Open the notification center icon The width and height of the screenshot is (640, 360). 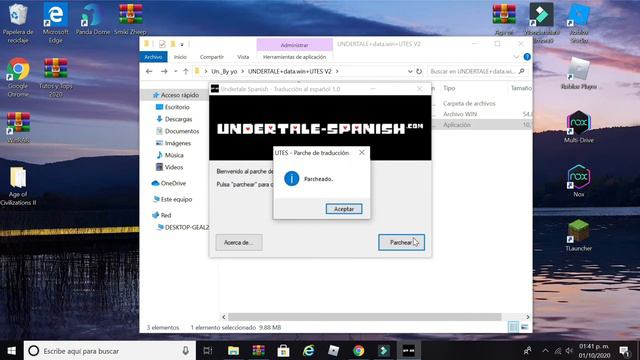tap(624, 351)
